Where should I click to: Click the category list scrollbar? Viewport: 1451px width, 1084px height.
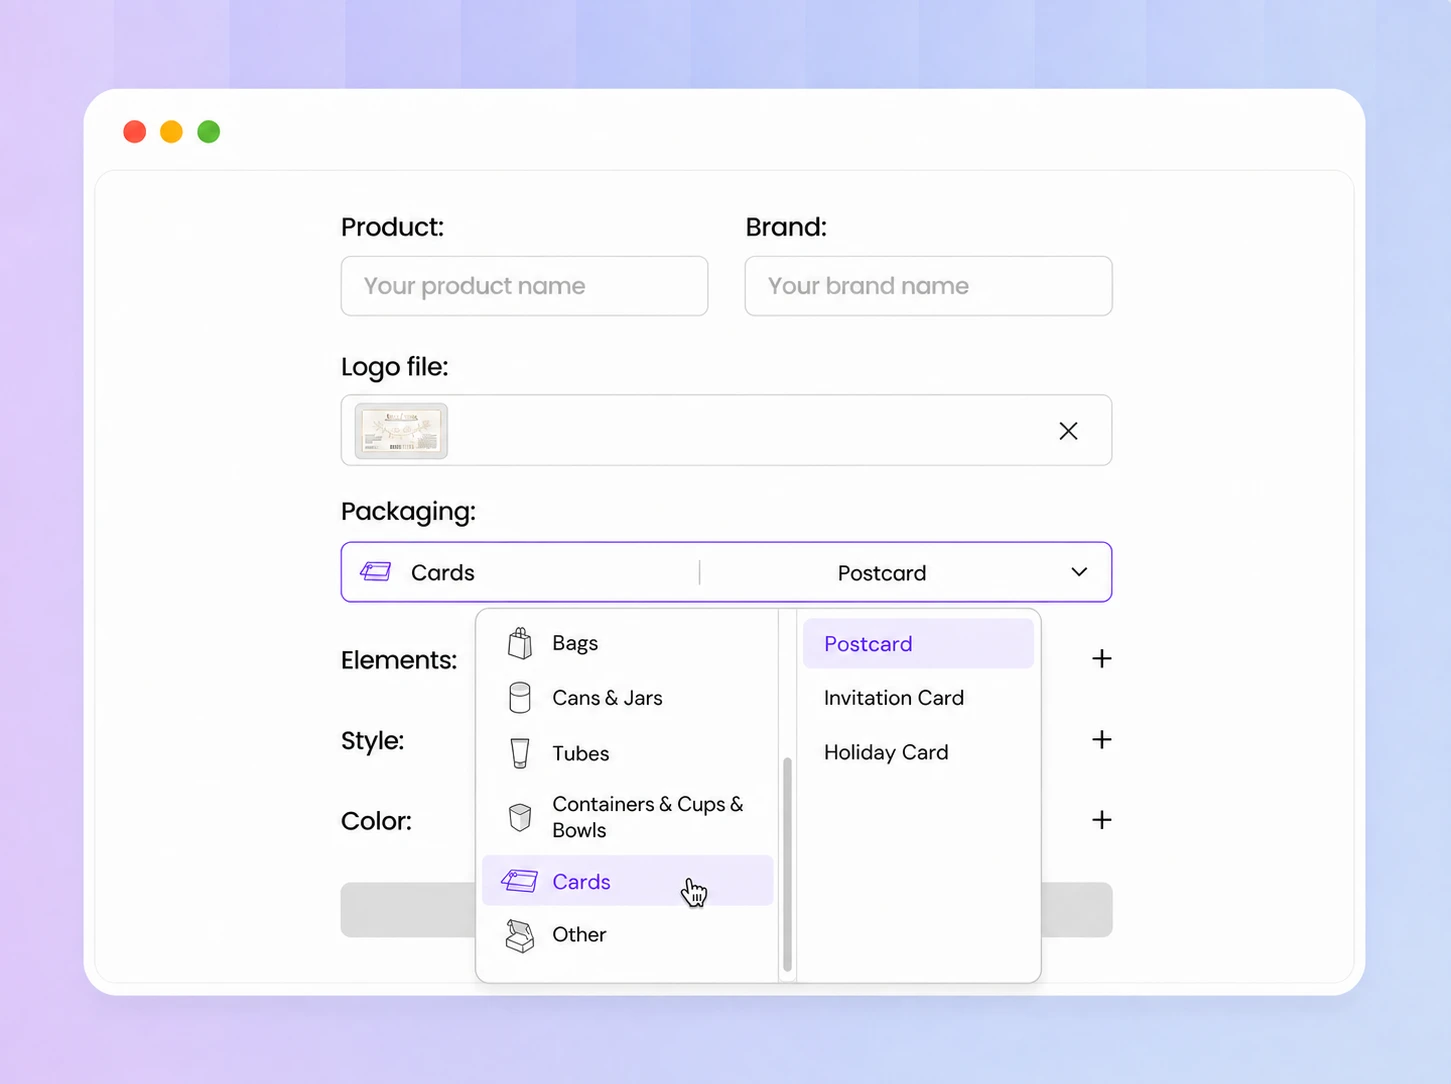787,864
